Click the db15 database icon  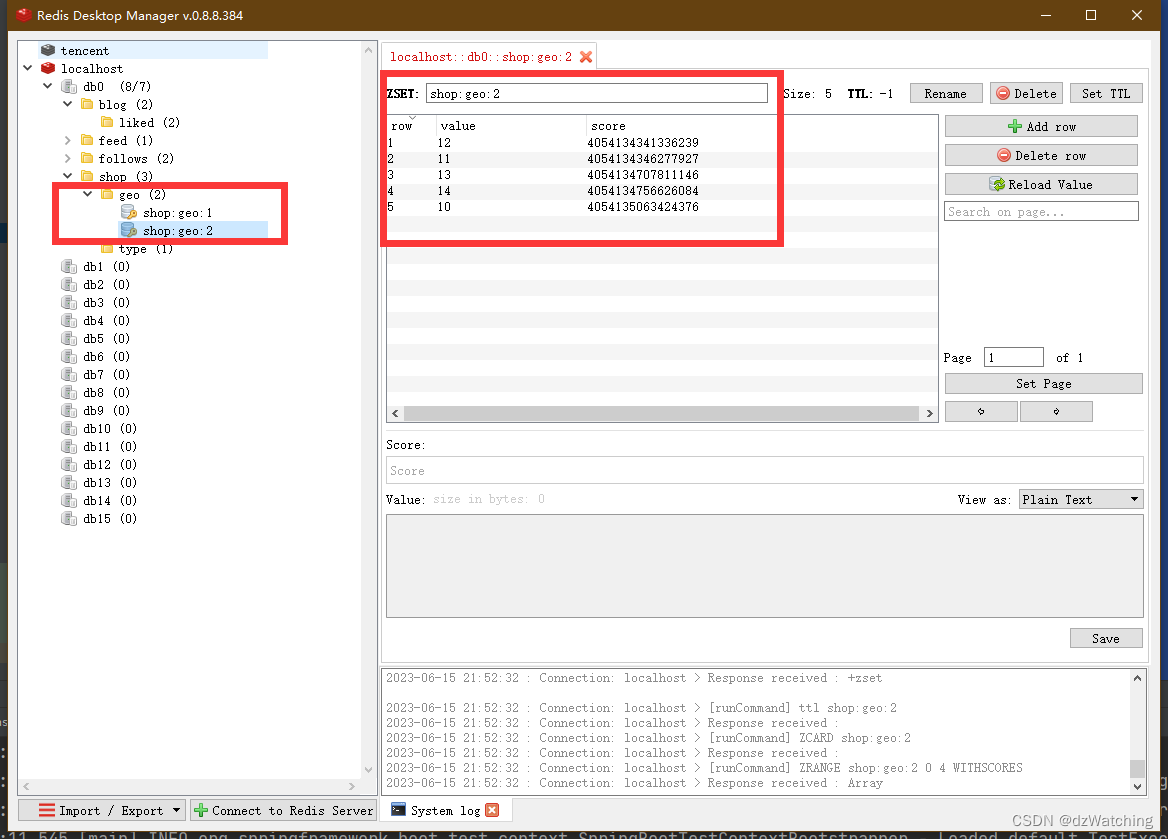(x=69, y=519)
